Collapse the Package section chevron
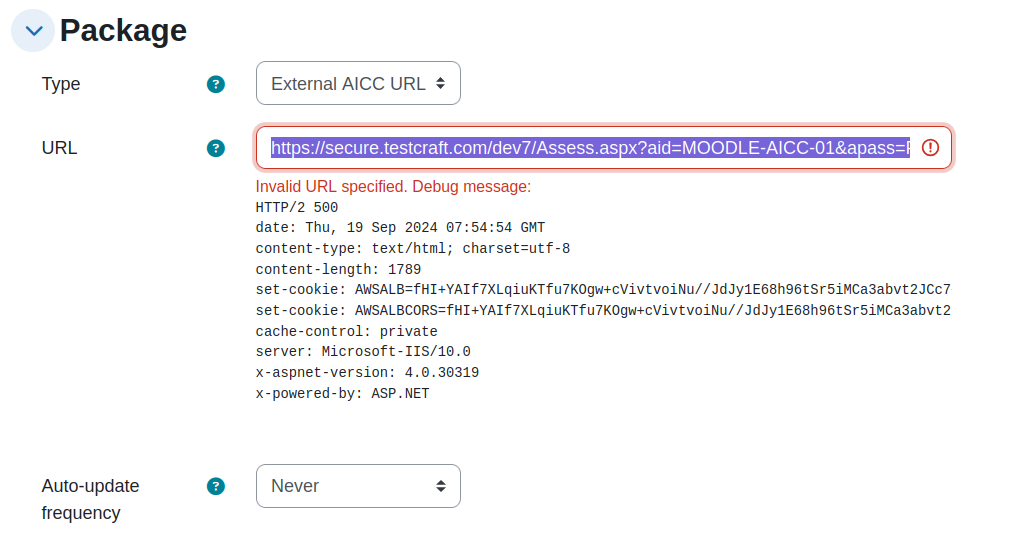 coord(33,30)
